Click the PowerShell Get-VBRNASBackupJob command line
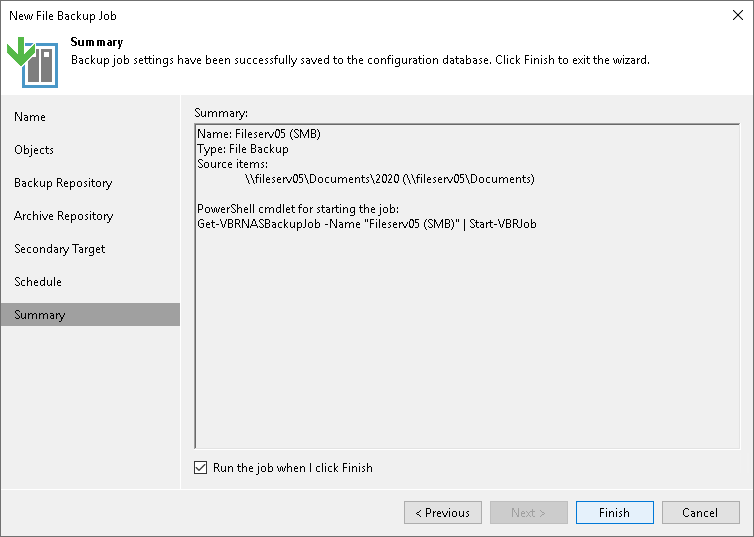This screenshot has width=754, height=537. click(367, 224)
